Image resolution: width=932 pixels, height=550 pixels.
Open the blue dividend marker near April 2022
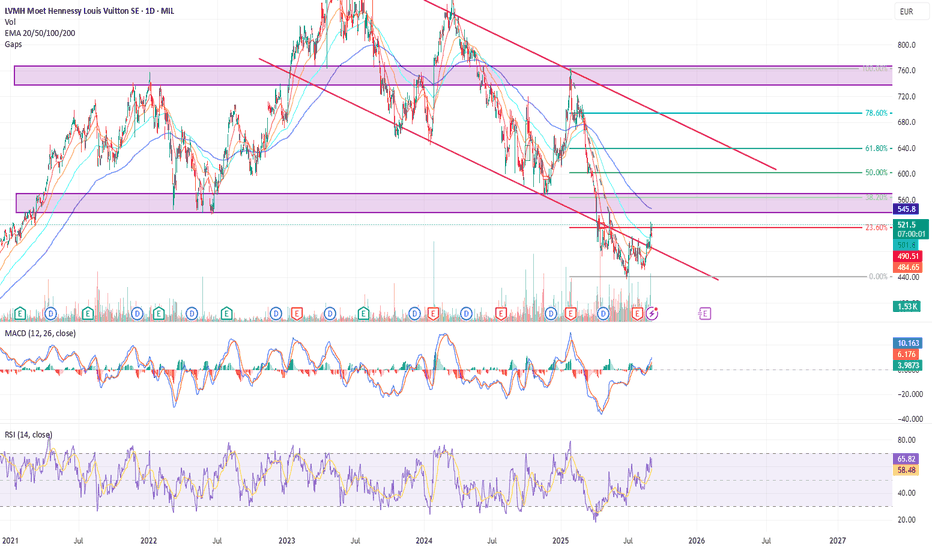(x=191, y=313)
